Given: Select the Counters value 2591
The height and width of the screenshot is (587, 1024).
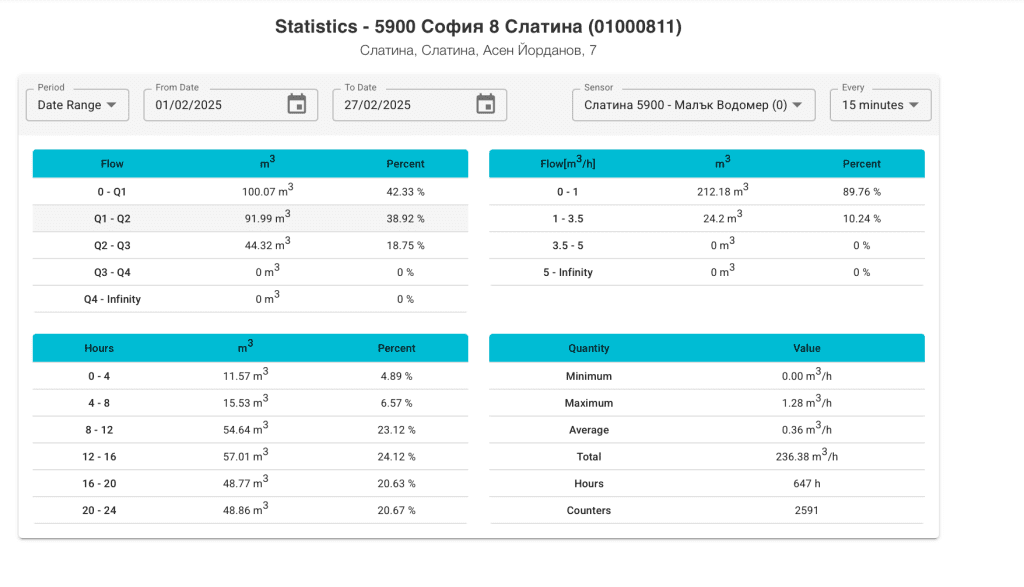Looking at the screenshot, I should click(x=806, y=510).
